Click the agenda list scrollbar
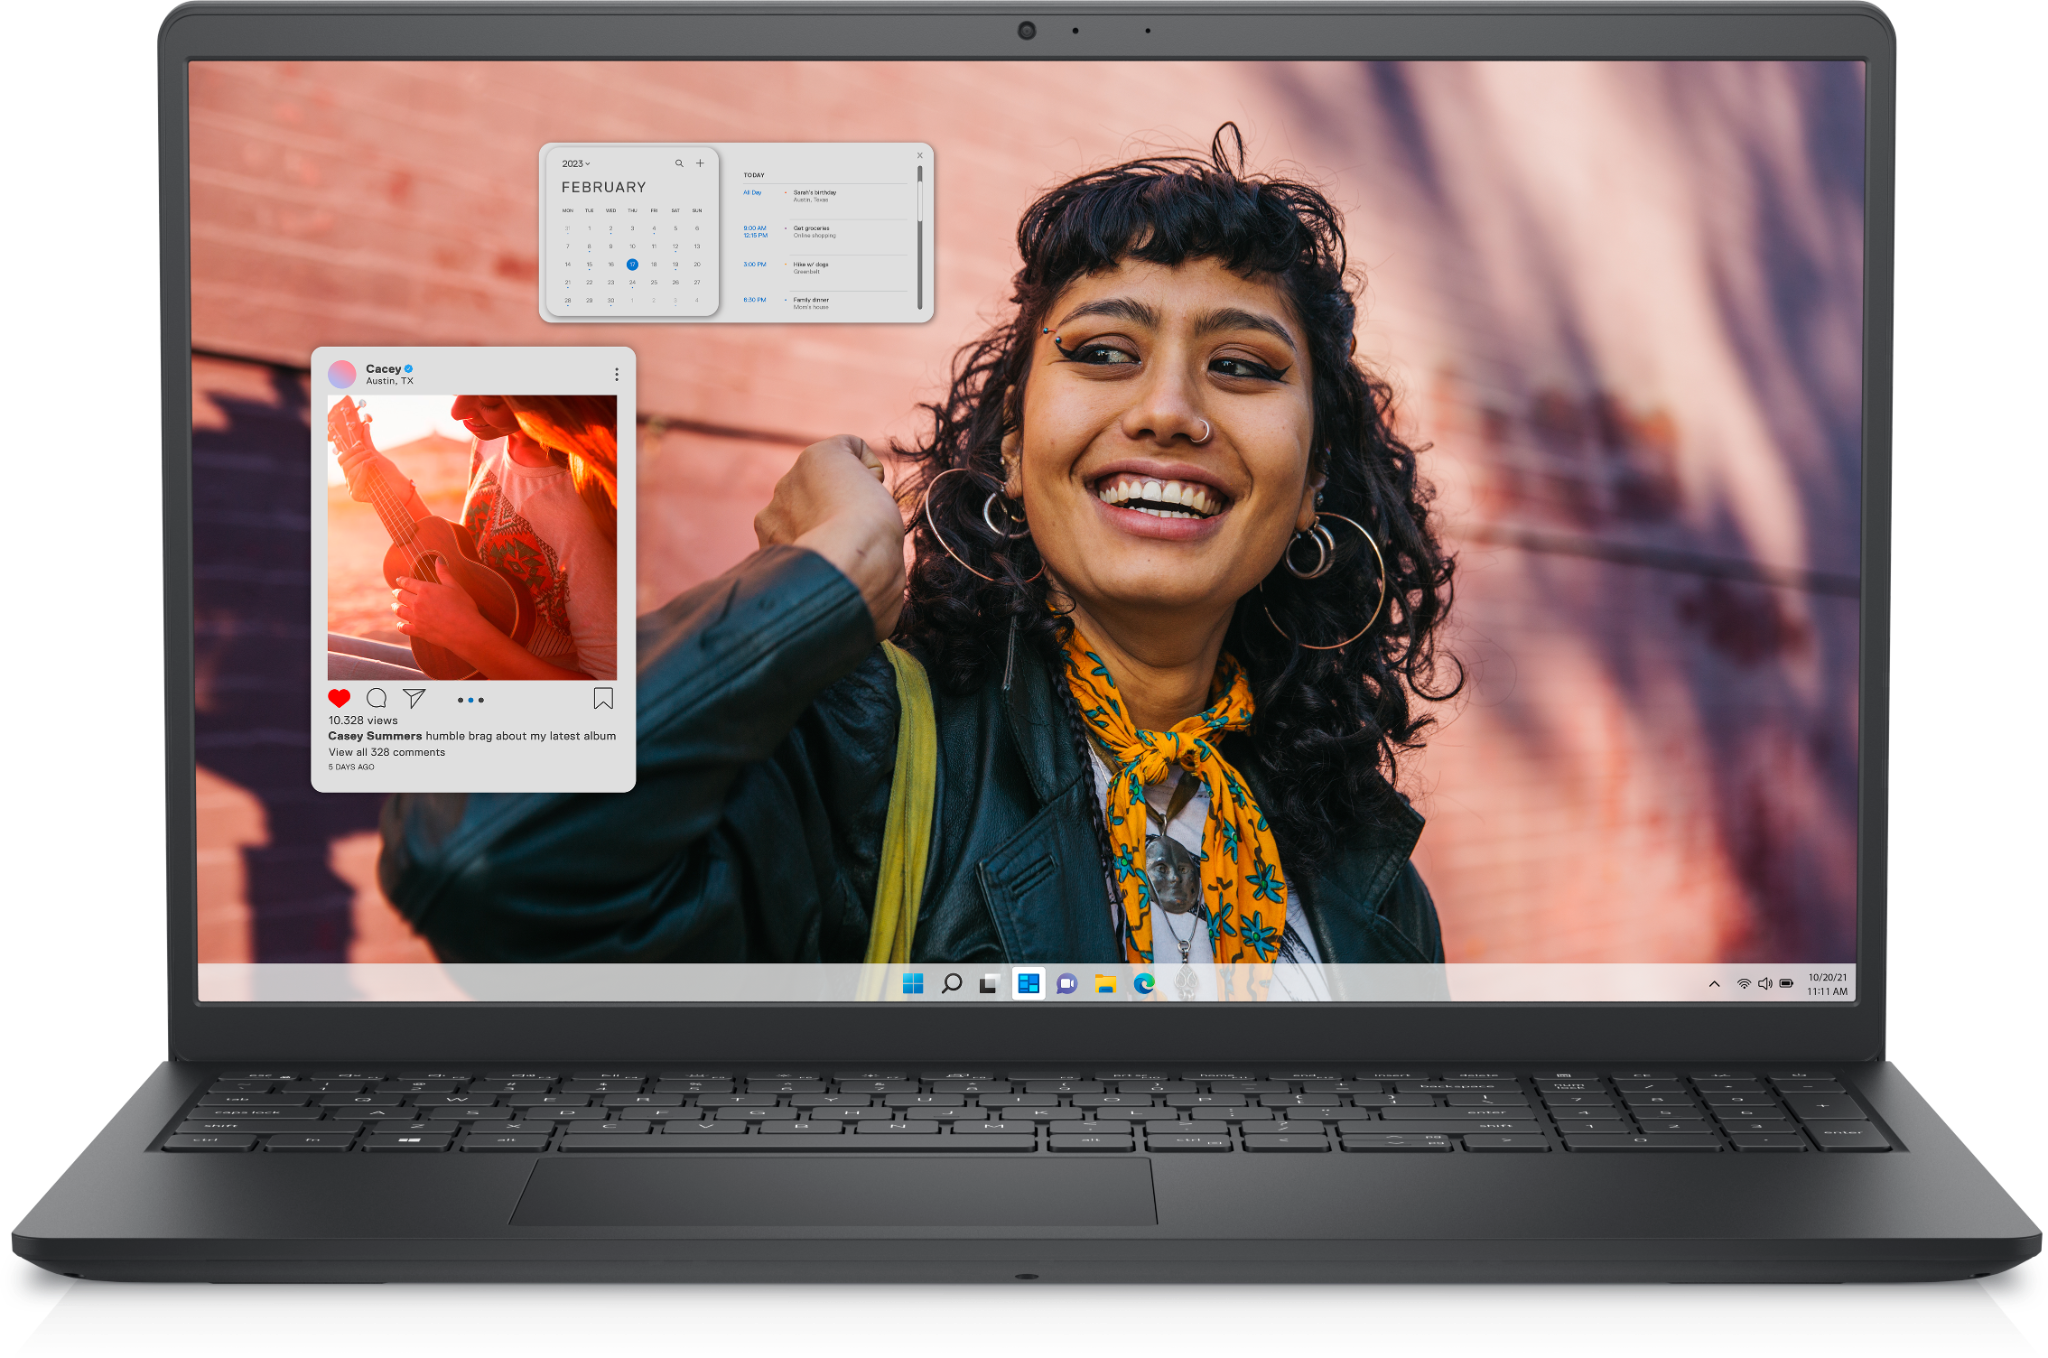 click(x=920, y=240)
